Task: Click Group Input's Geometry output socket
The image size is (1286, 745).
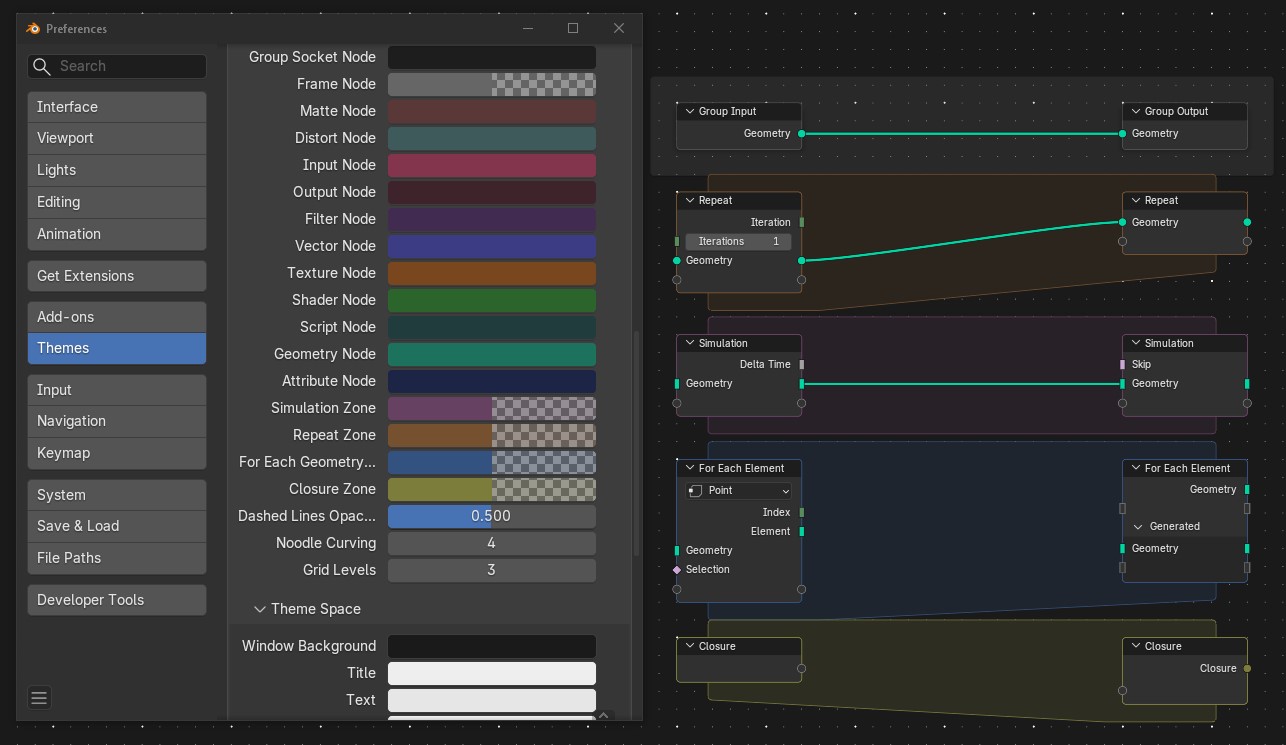Action: [x=801, y=133]
